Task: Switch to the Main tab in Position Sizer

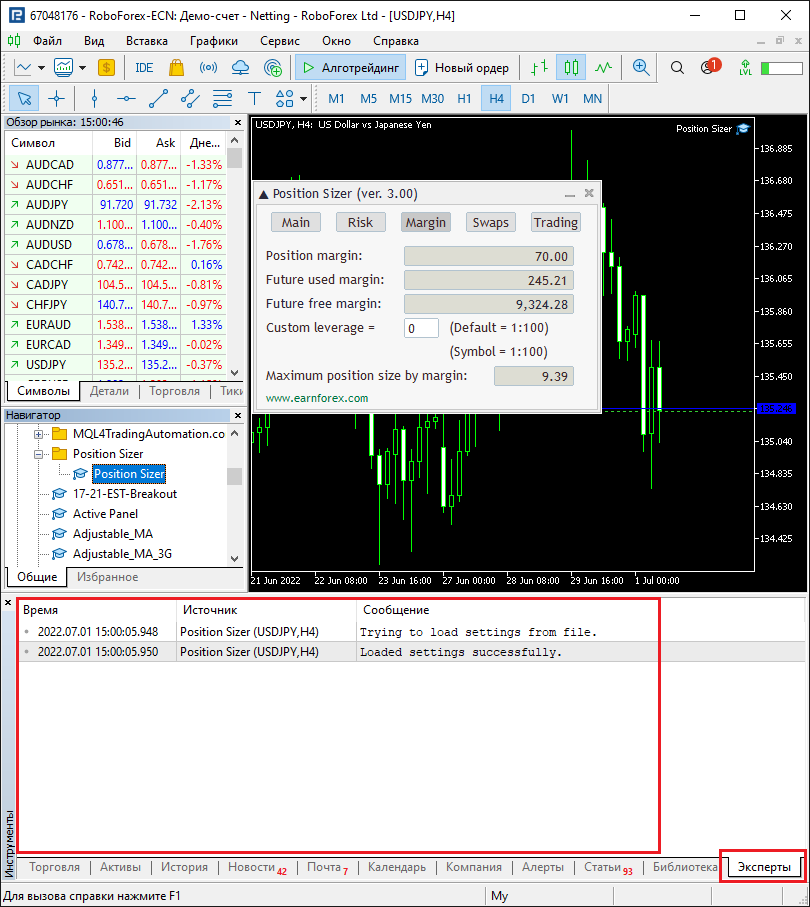Action: pos(296,222)
